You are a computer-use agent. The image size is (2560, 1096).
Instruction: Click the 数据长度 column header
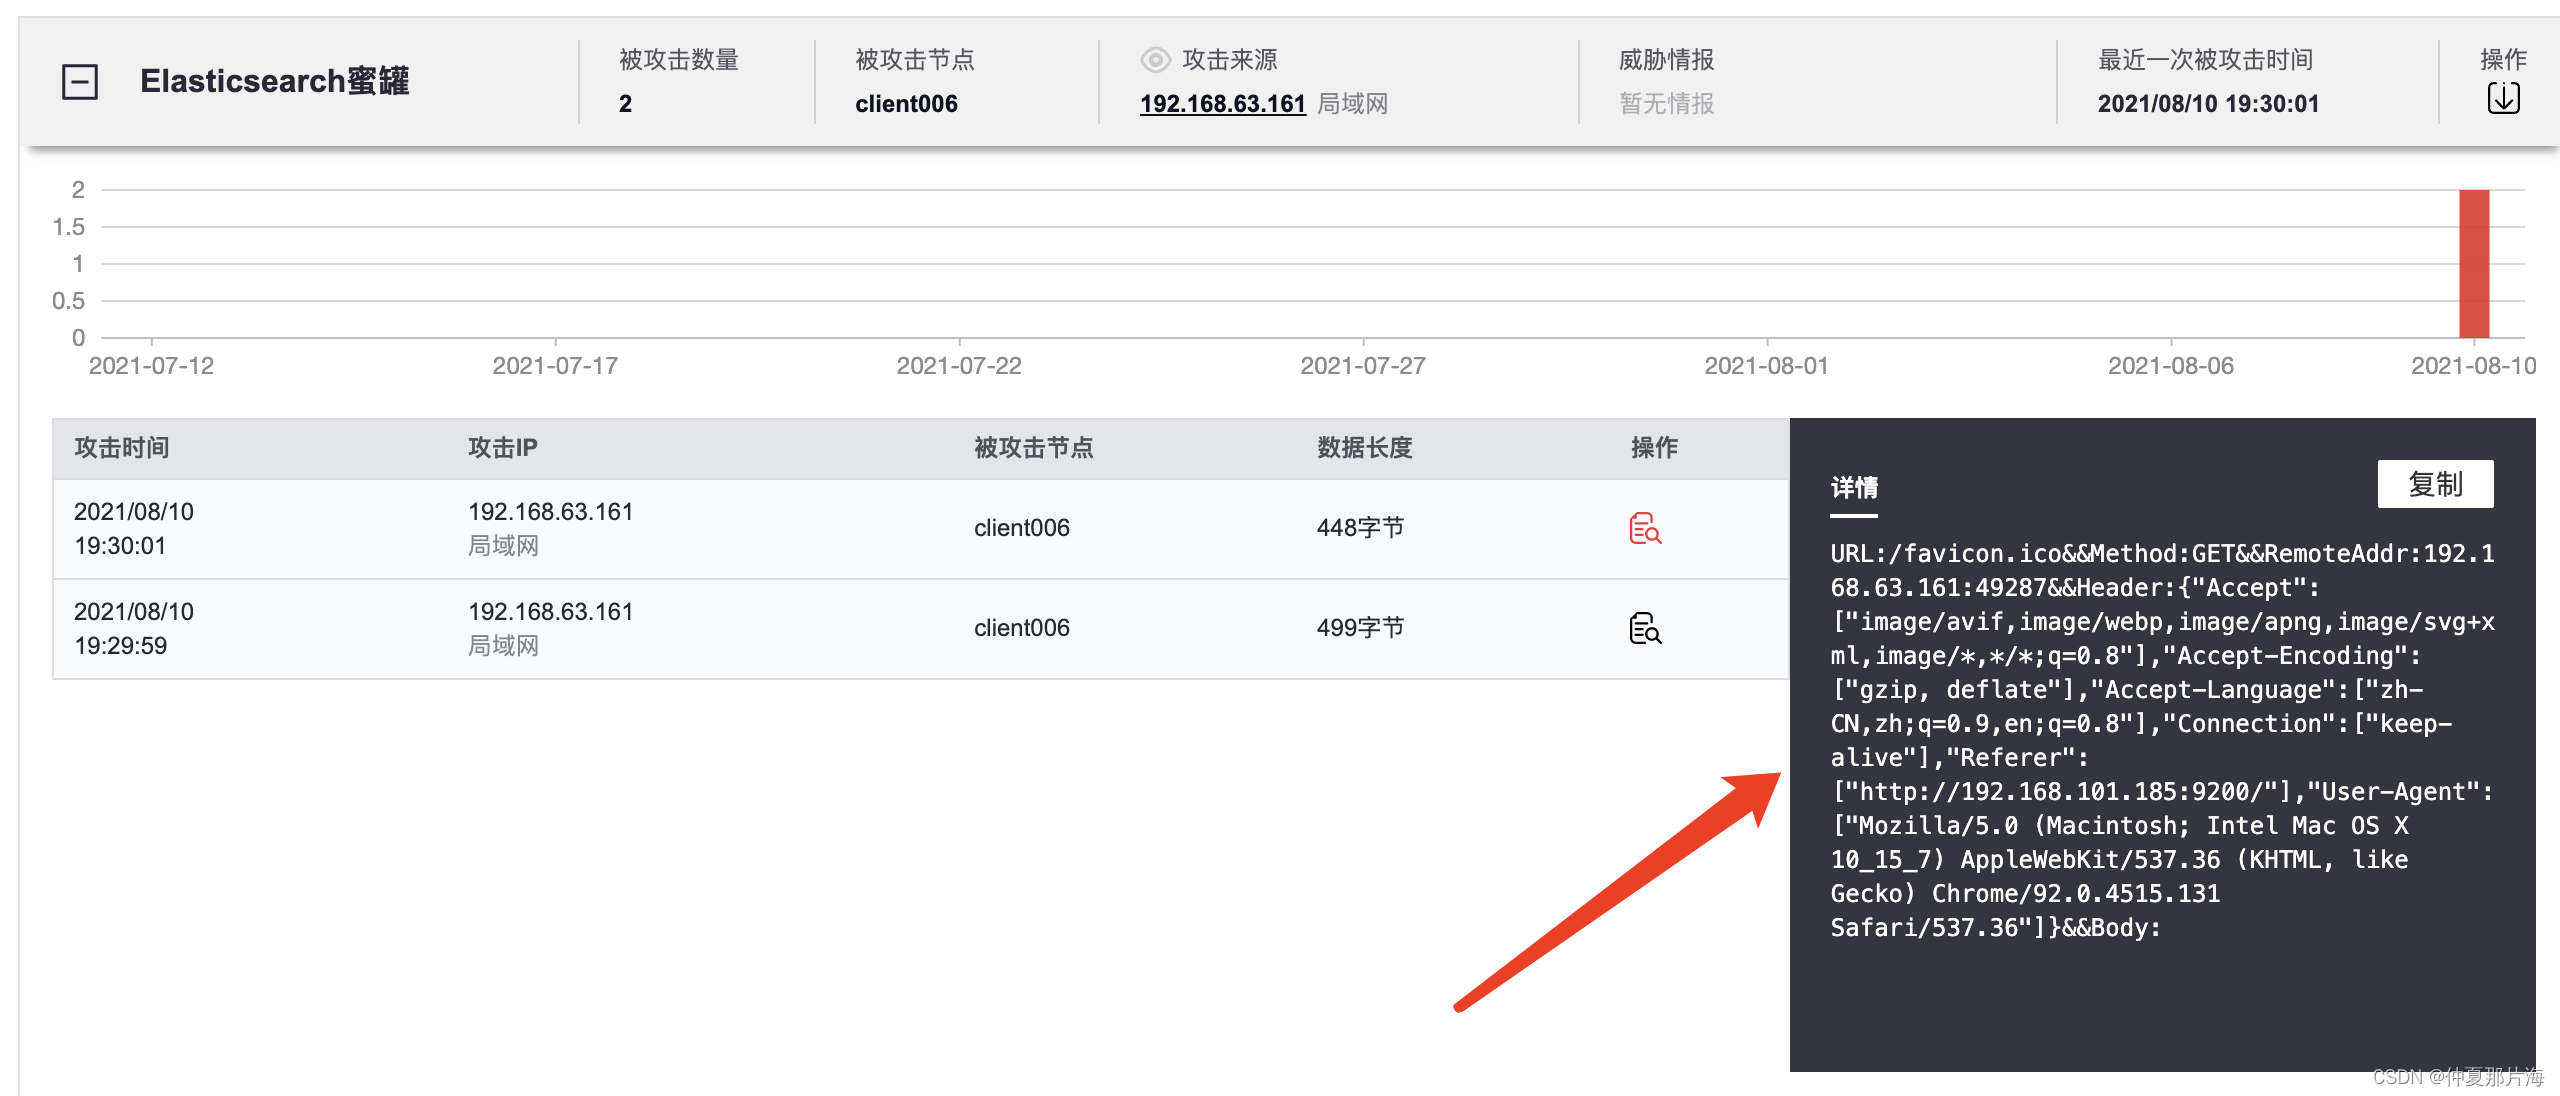[x=1364, y=448]
